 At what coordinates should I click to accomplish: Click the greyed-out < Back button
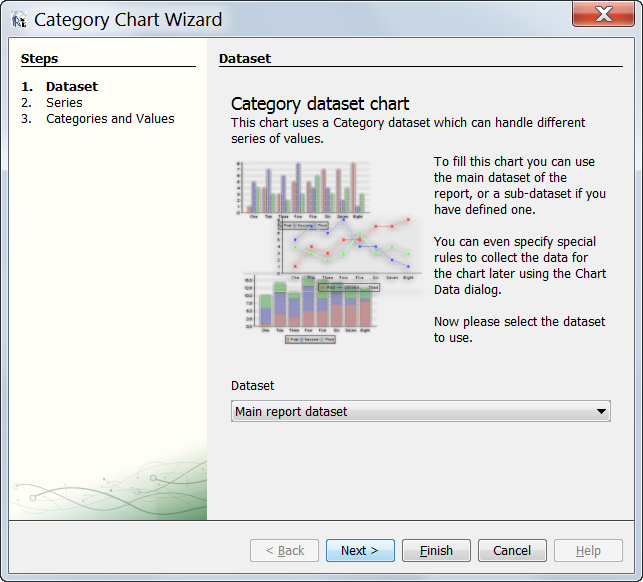tap(284, 551)
